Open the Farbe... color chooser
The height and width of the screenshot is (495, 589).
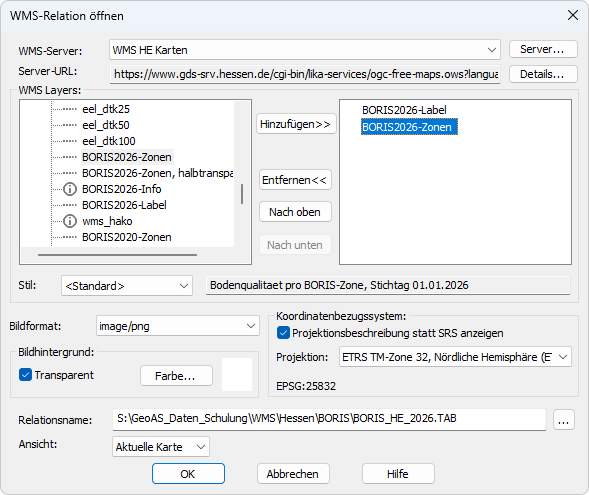coord(176,376)
